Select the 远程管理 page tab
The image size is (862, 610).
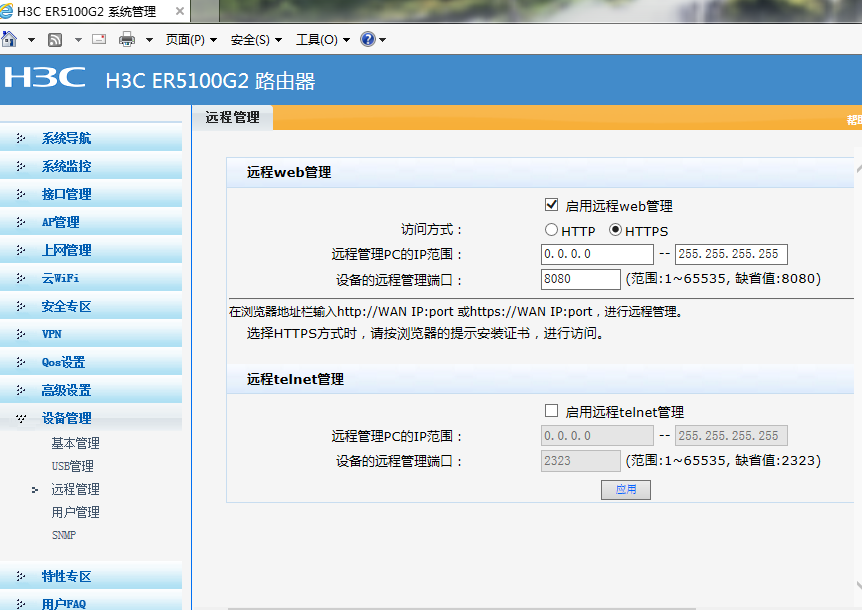coord(232,118)
